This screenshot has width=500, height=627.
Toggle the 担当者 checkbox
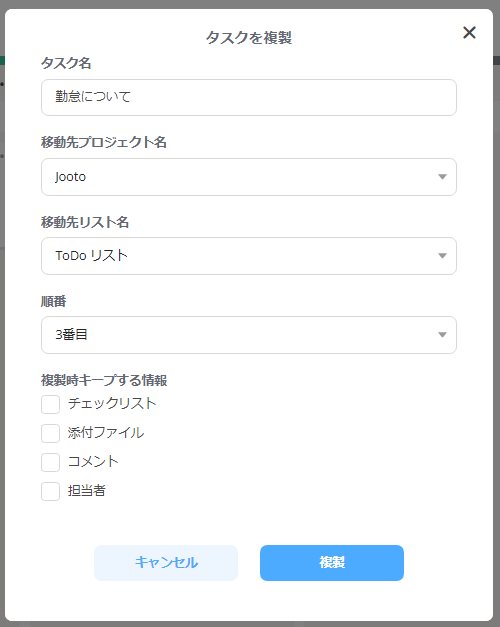(50, 491)
